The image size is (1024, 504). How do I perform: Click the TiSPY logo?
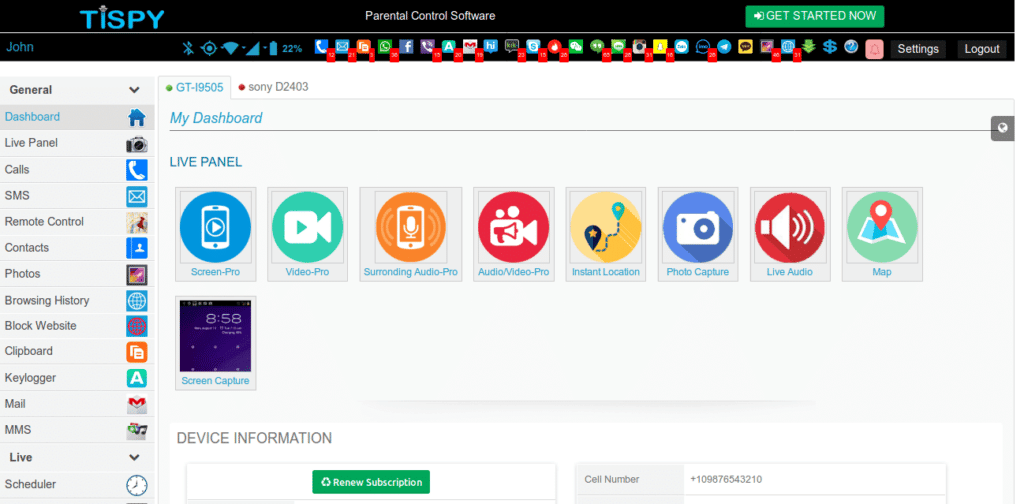point(121,17)
